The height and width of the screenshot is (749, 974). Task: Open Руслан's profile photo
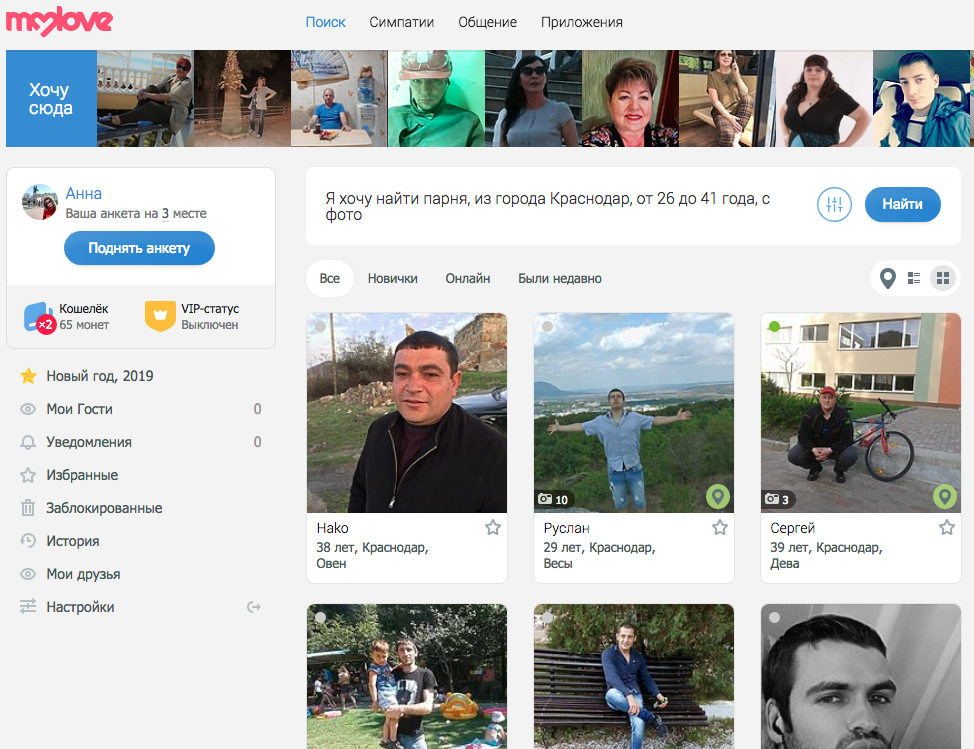[634, 412]
